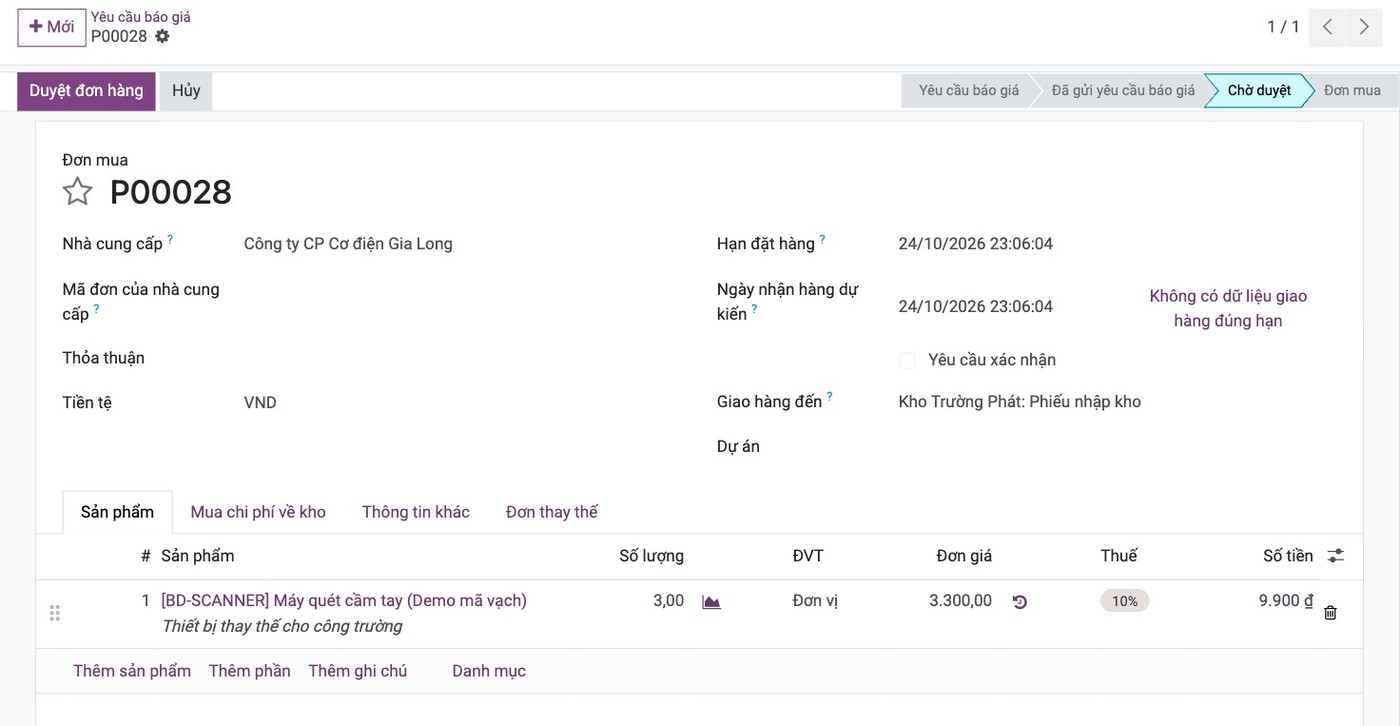Edit quantity cell 3,00

tap(668, 601)
